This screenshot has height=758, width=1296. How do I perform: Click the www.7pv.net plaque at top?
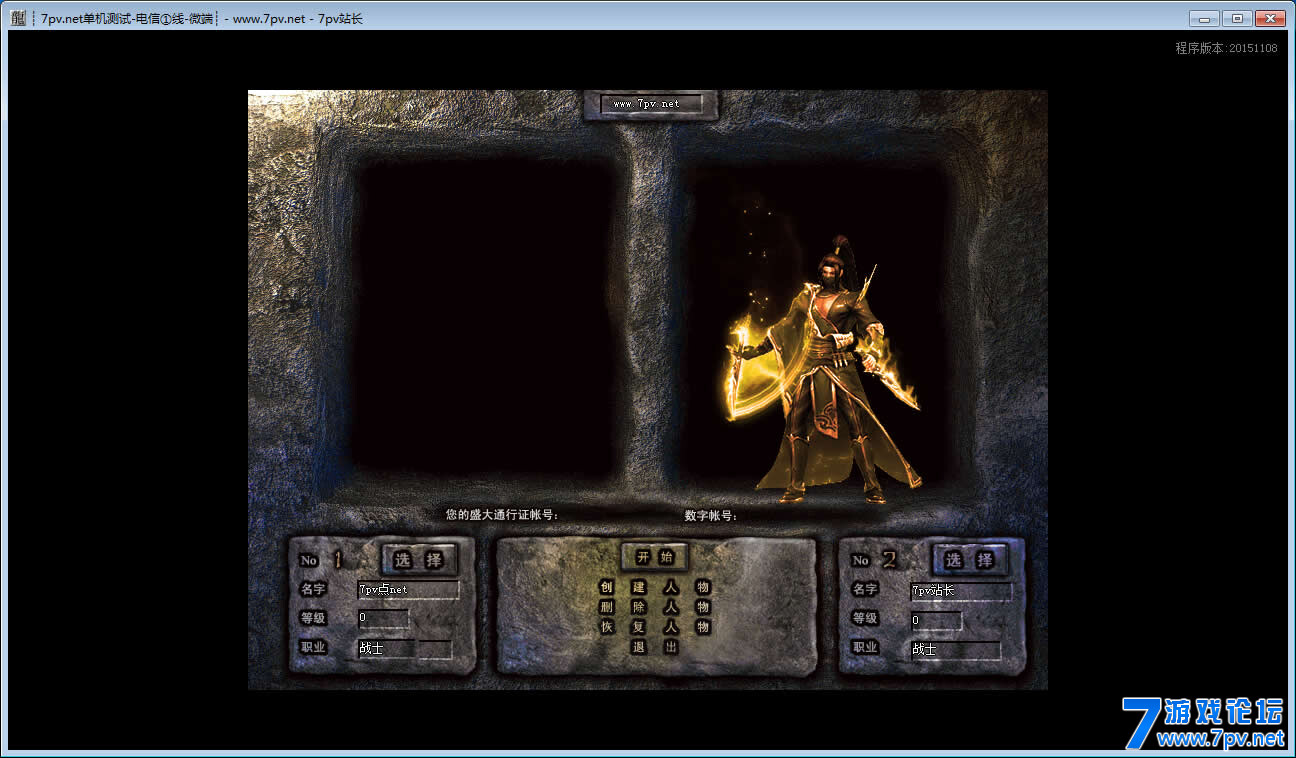pos(651,104)
